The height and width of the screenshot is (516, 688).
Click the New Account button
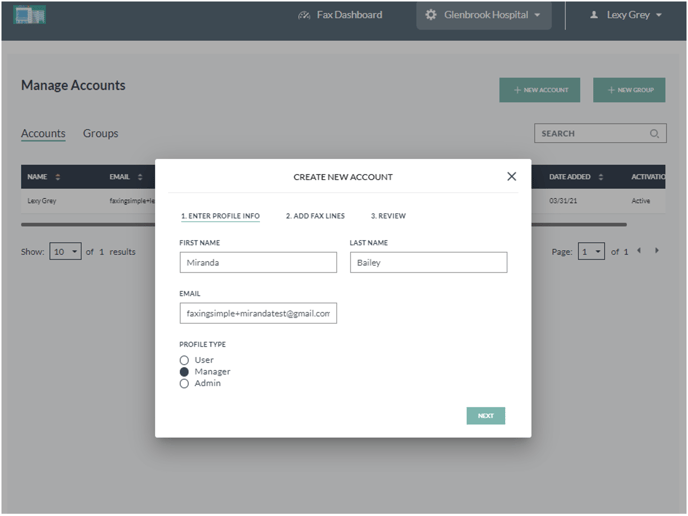pos(540,90)
